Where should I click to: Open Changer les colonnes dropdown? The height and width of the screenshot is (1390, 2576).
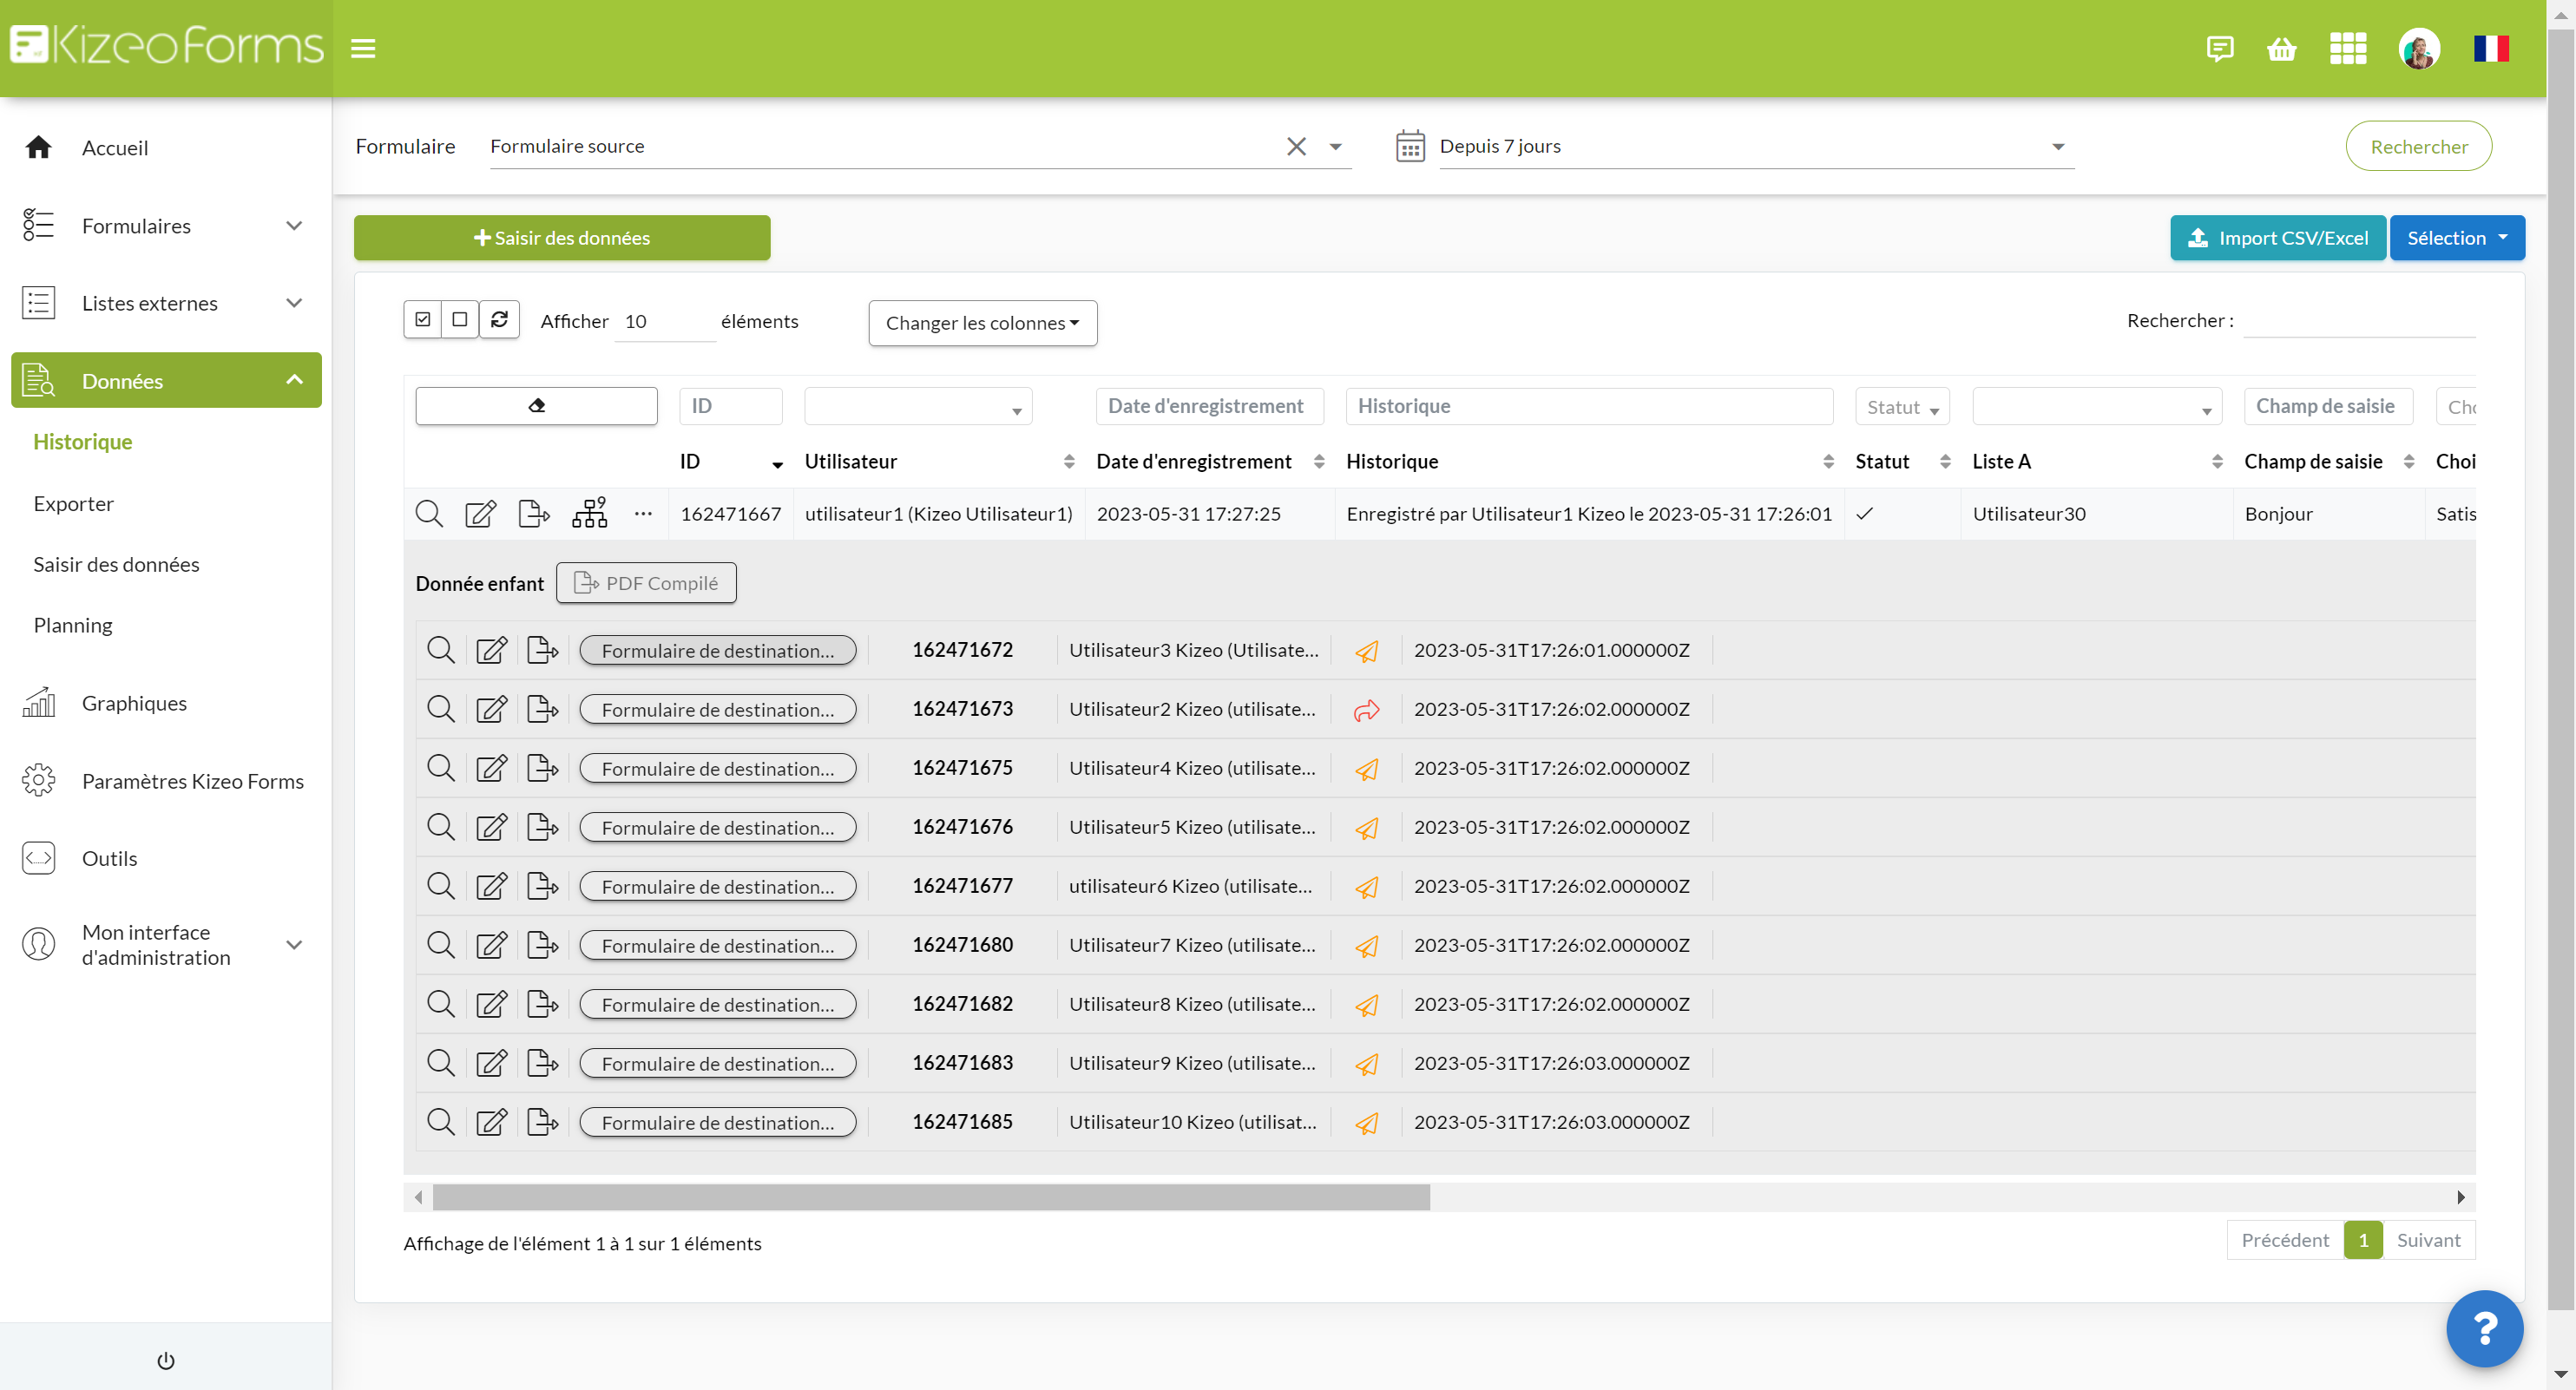[982, 322]
